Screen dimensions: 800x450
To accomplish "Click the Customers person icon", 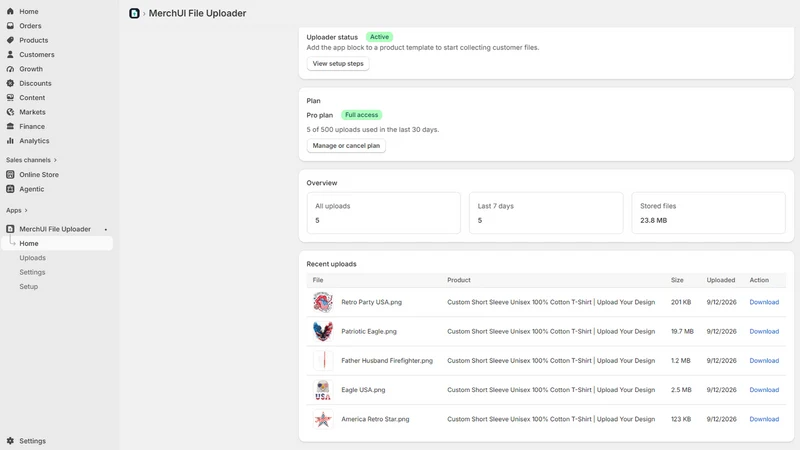I will click(10, 54).
